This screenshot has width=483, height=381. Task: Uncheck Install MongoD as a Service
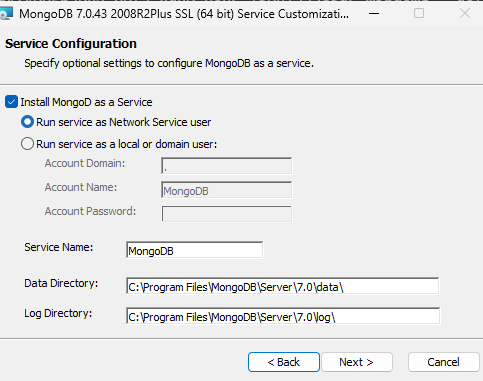click(x=11, y=102)
